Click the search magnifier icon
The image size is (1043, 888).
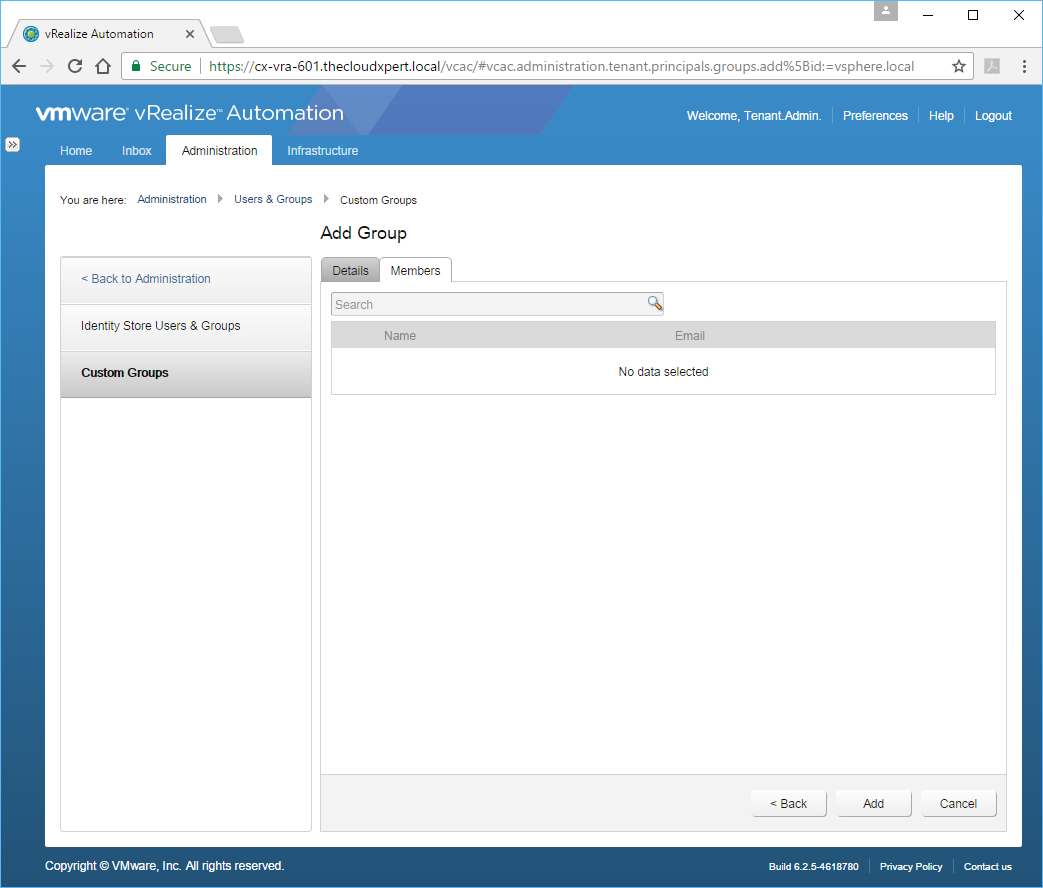coord(654,304)
